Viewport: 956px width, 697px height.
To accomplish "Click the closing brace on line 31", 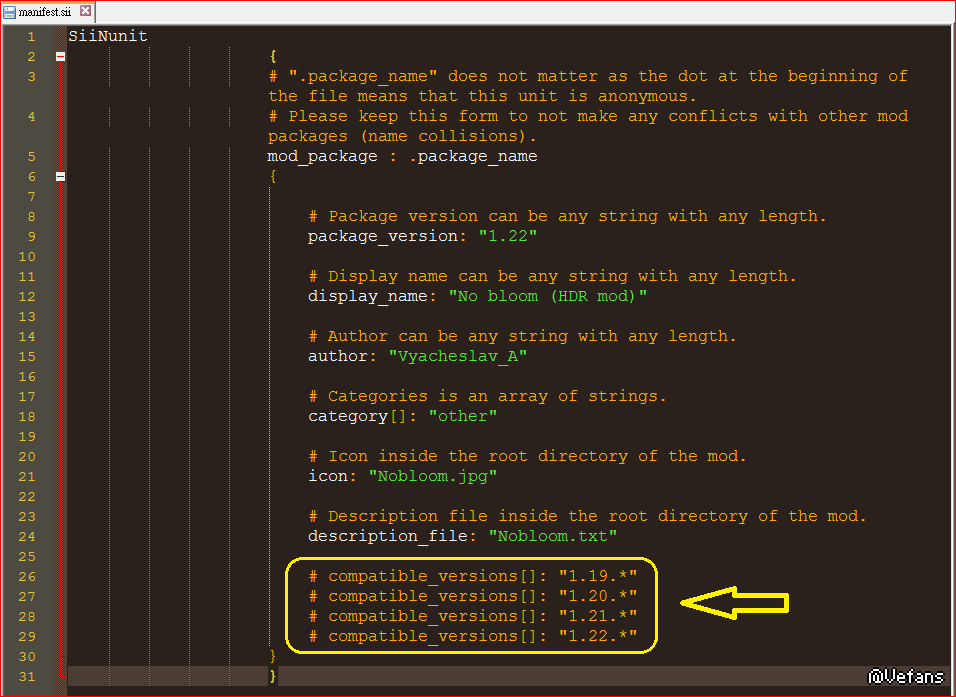I will pyautogui.click(x=273, y=676).
